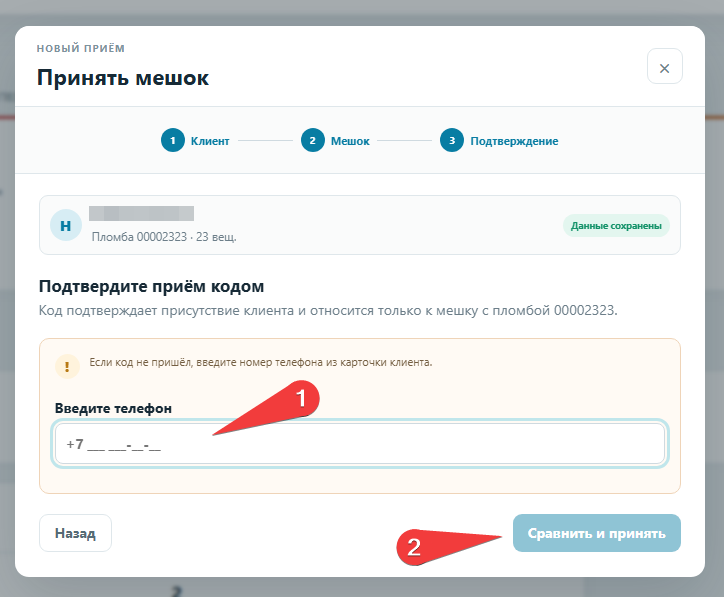Image resolution: width=724 pixels, height=597 pixels.
Task: Close the Принять мешок dialog with X
Action: click(664, 66)
